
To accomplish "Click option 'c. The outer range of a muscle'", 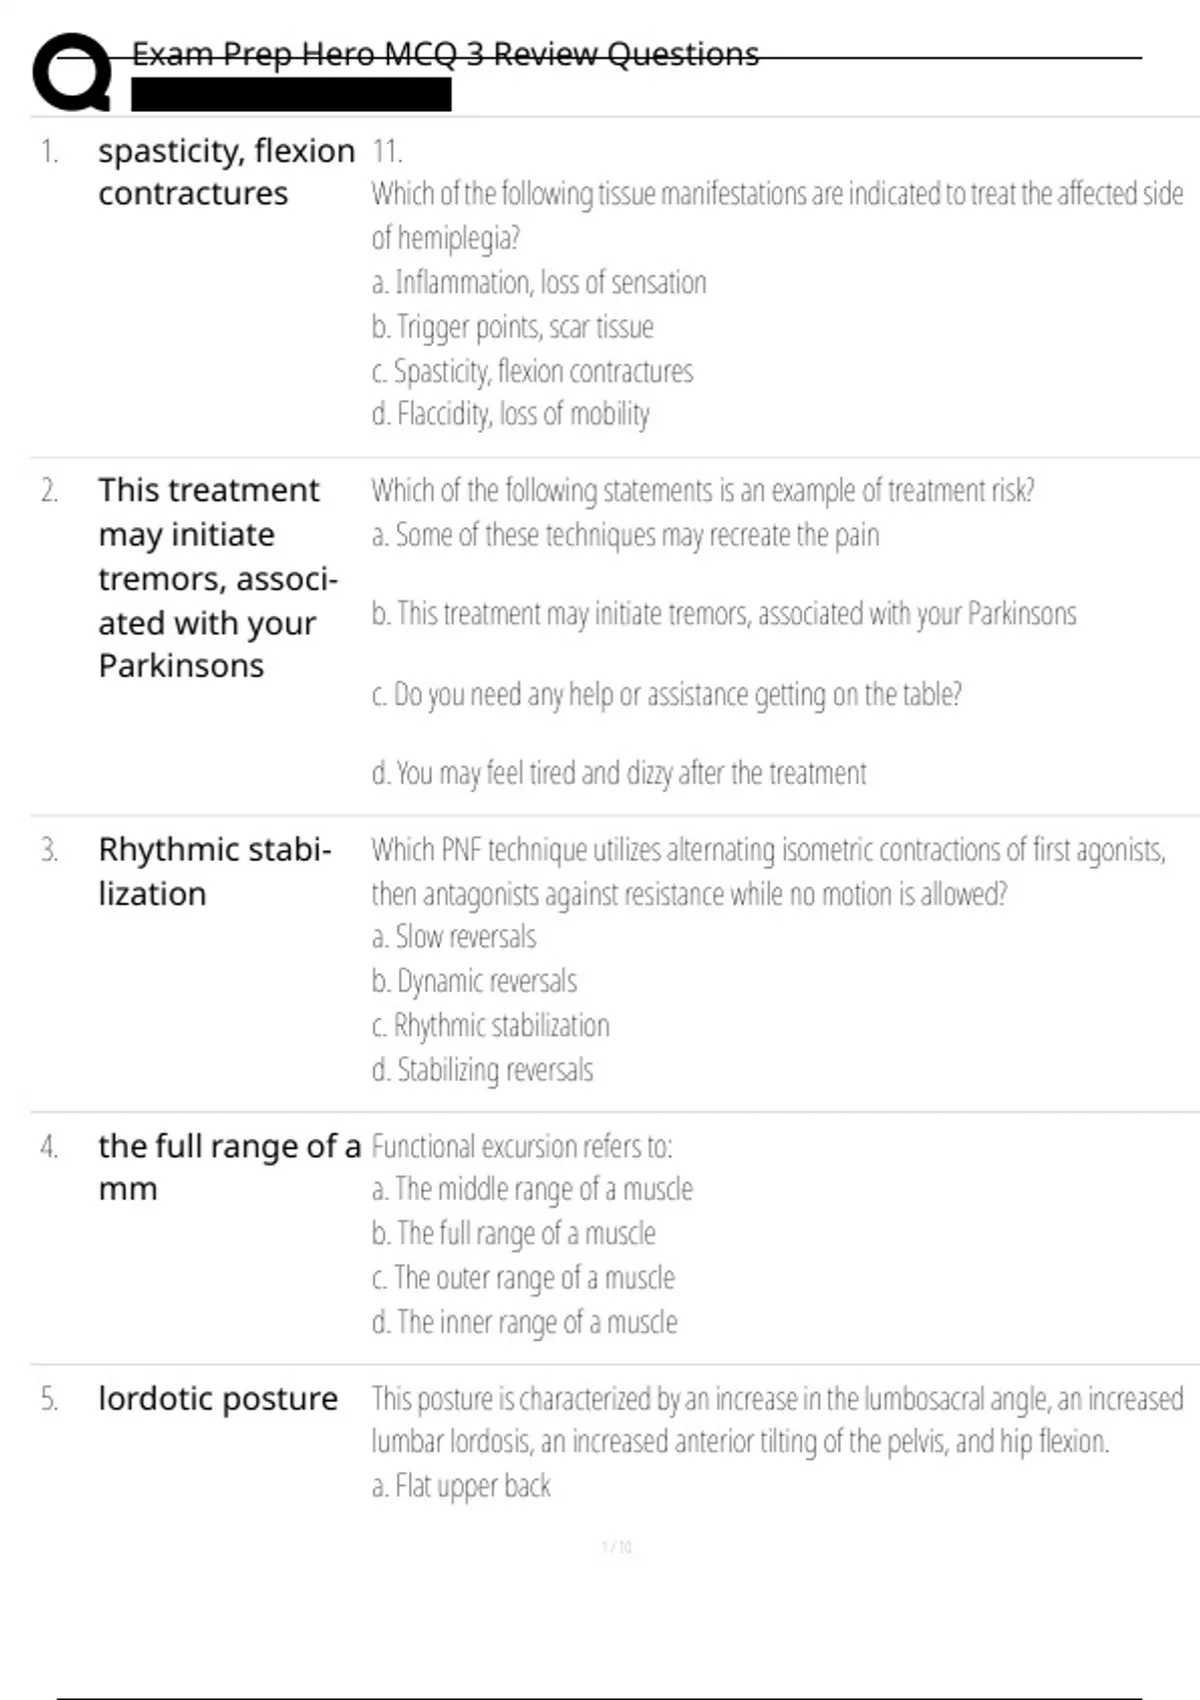I will (x=523, y=1278).
